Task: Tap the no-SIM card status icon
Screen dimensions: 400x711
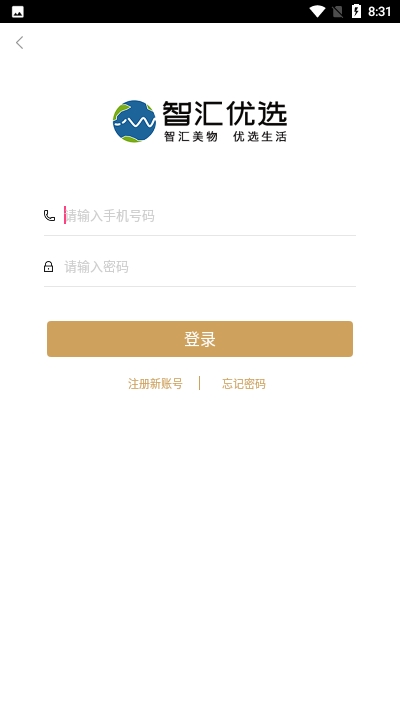Action: 337,11
